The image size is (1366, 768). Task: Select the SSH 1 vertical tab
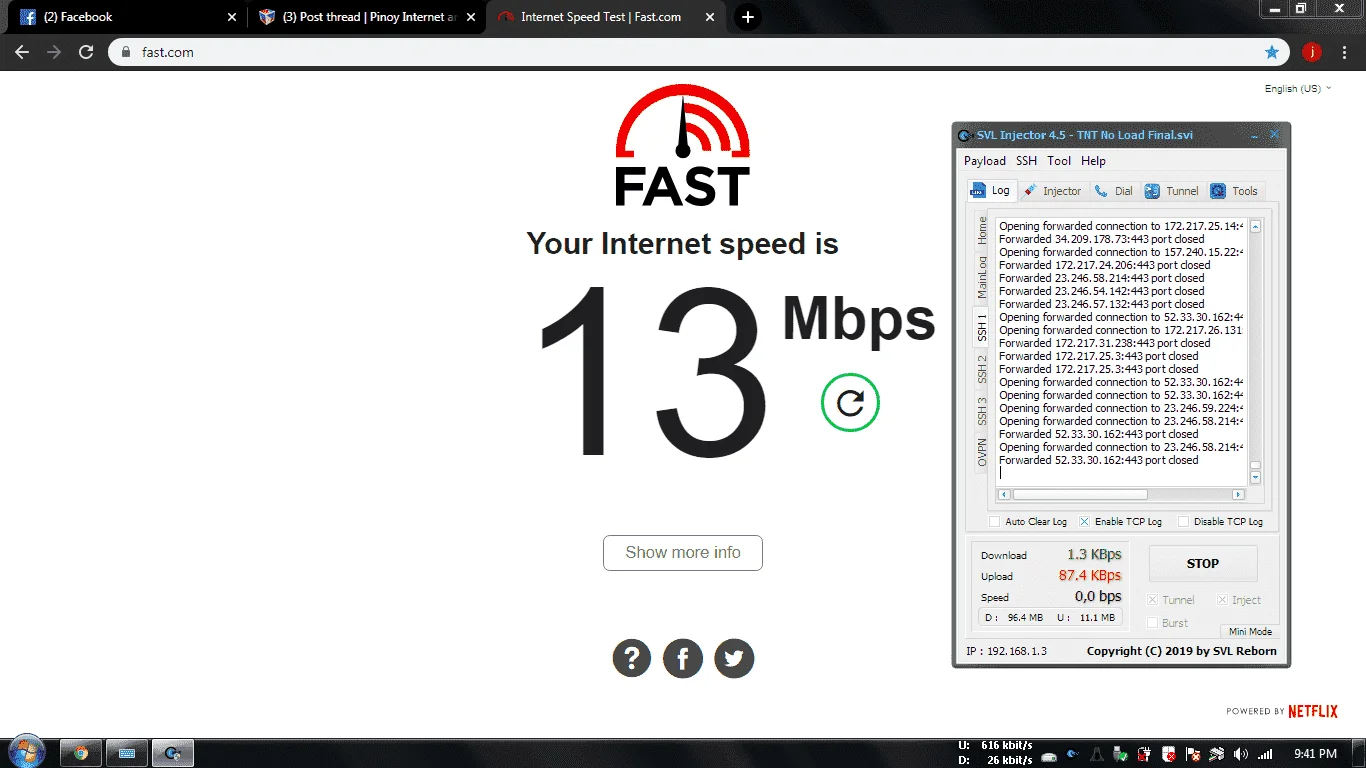(982, 325)
